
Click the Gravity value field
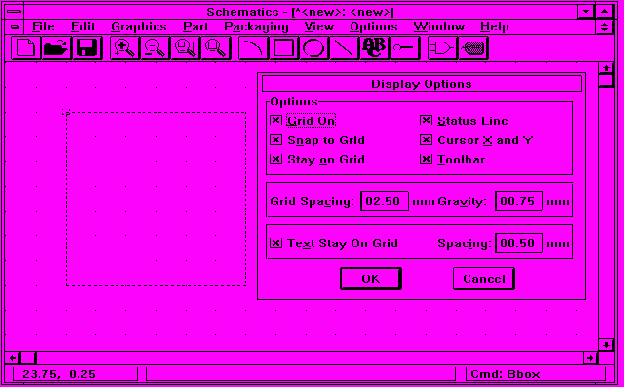(x=519, y=201)
